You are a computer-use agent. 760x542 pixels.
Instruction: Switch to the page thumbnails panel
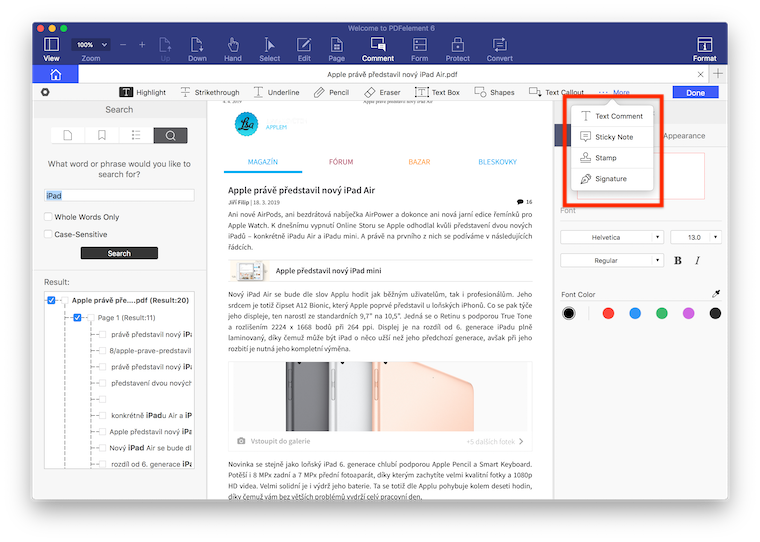tap(68, 135)
